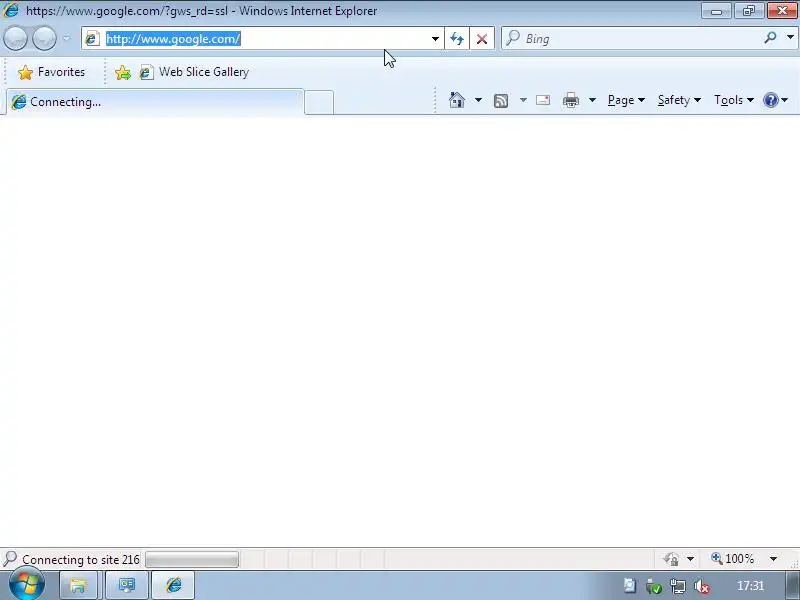This screenshot has height=600, width=800.
Task: Click the status bar search magnifier icon
Action: click(x=10, y=559)
